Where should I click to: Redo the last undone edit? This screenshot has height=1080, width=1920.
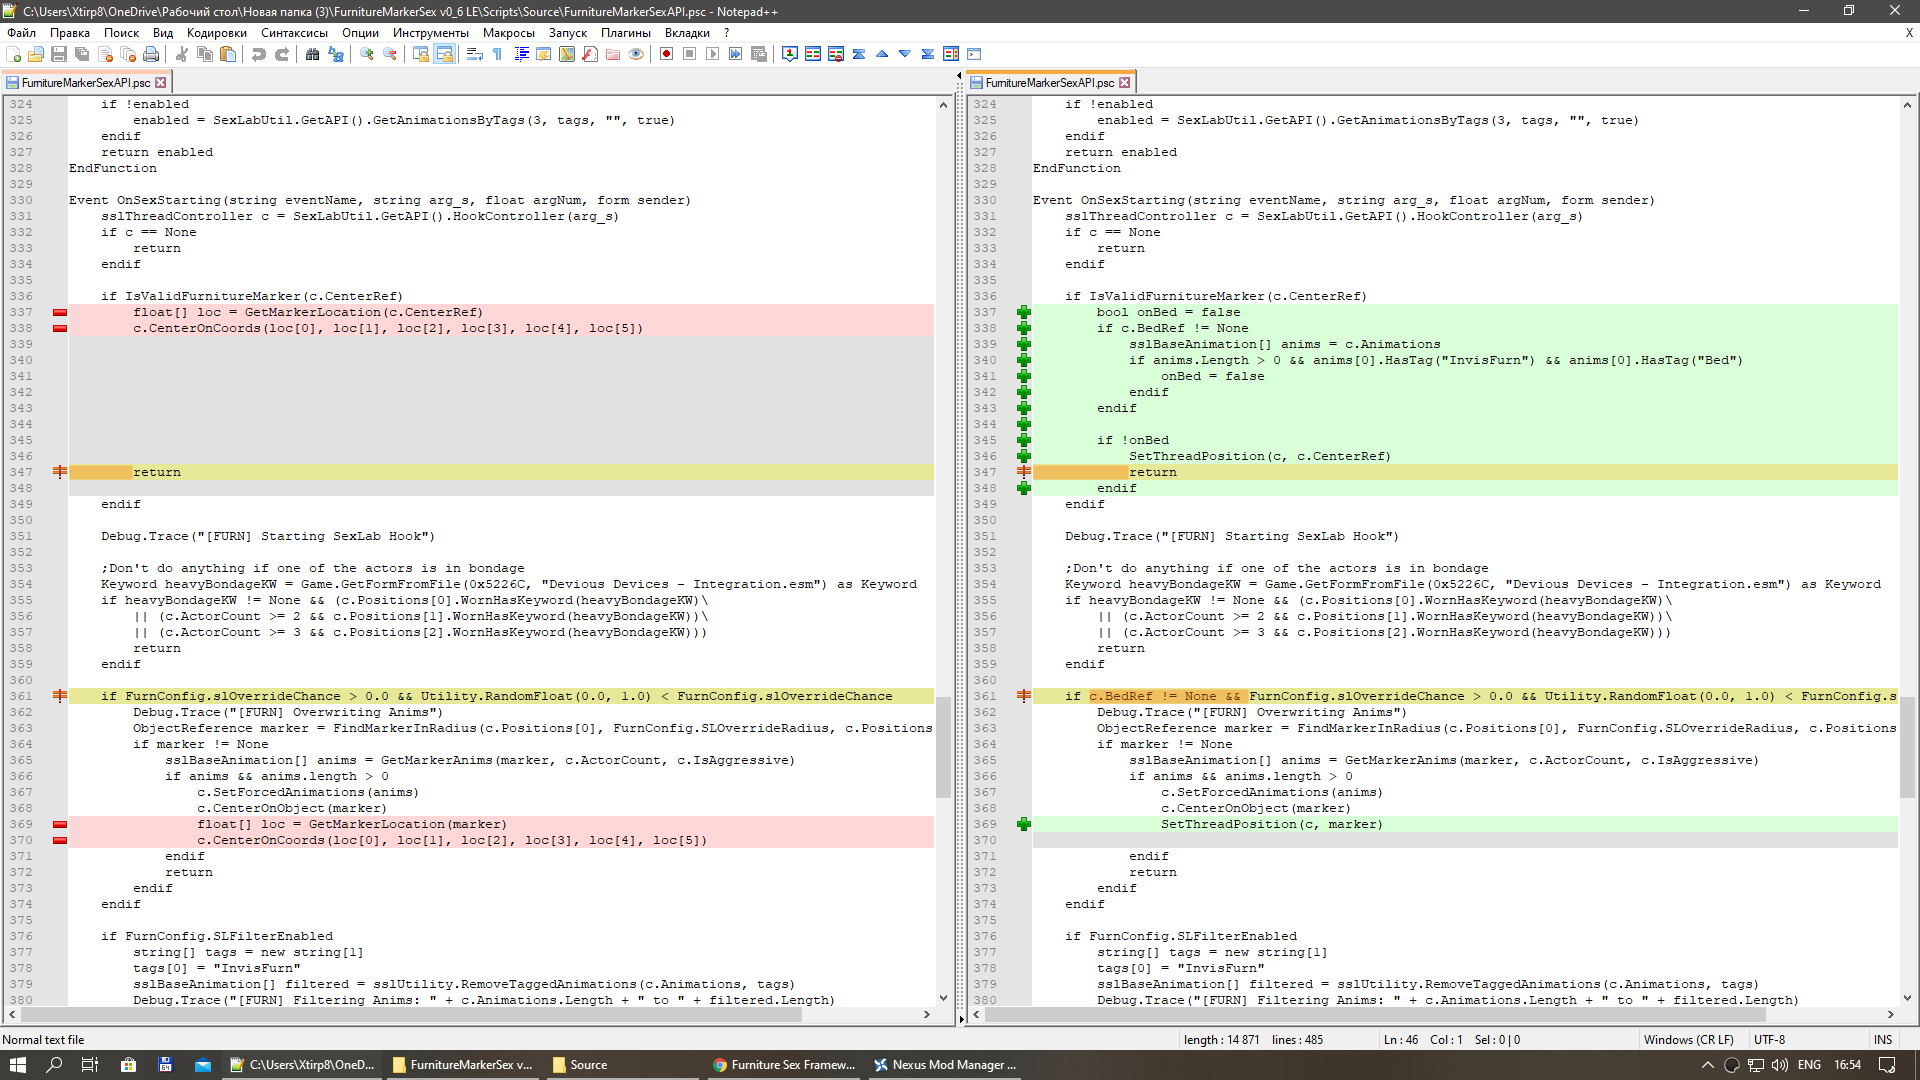coord(282,54)
